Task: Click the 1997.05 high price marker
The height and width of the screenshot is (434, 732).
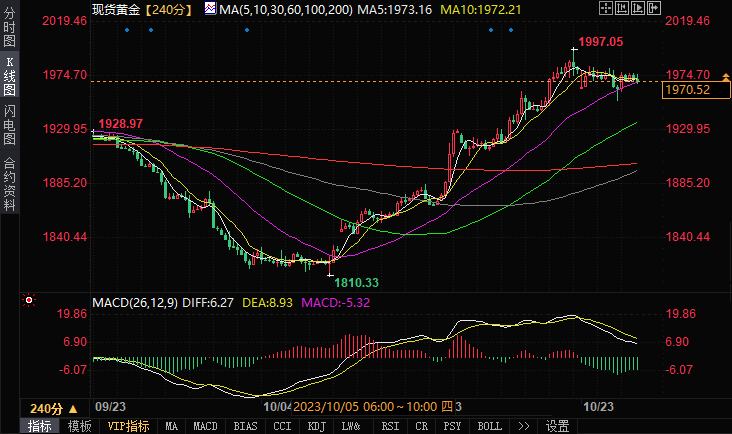Action: coord(600,42)
